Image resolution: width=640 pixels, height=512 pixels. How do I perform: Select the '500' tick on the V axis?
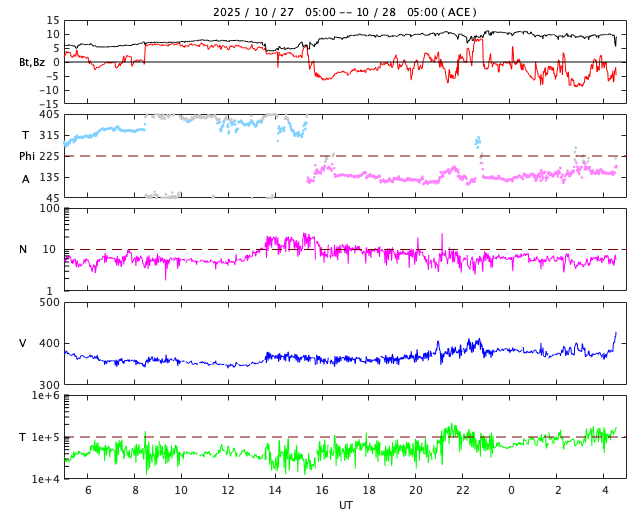tap(49, 303)
